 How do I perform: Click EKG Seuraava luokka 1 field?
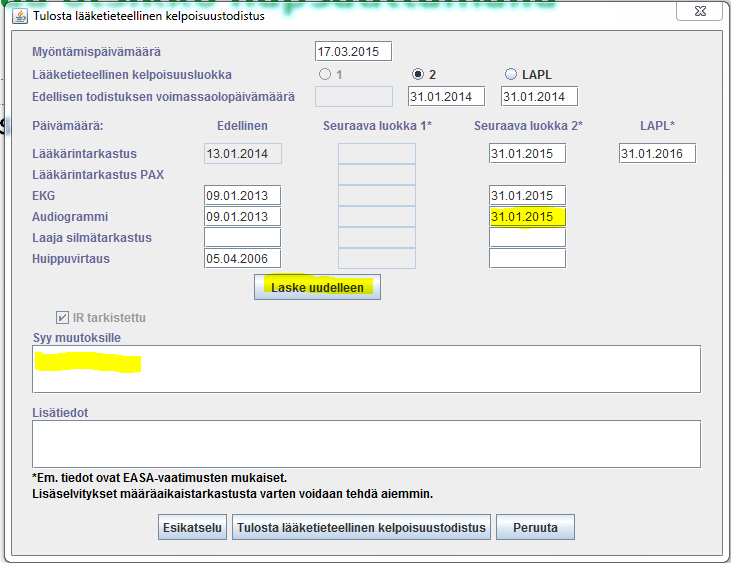(x=377, y=195)
